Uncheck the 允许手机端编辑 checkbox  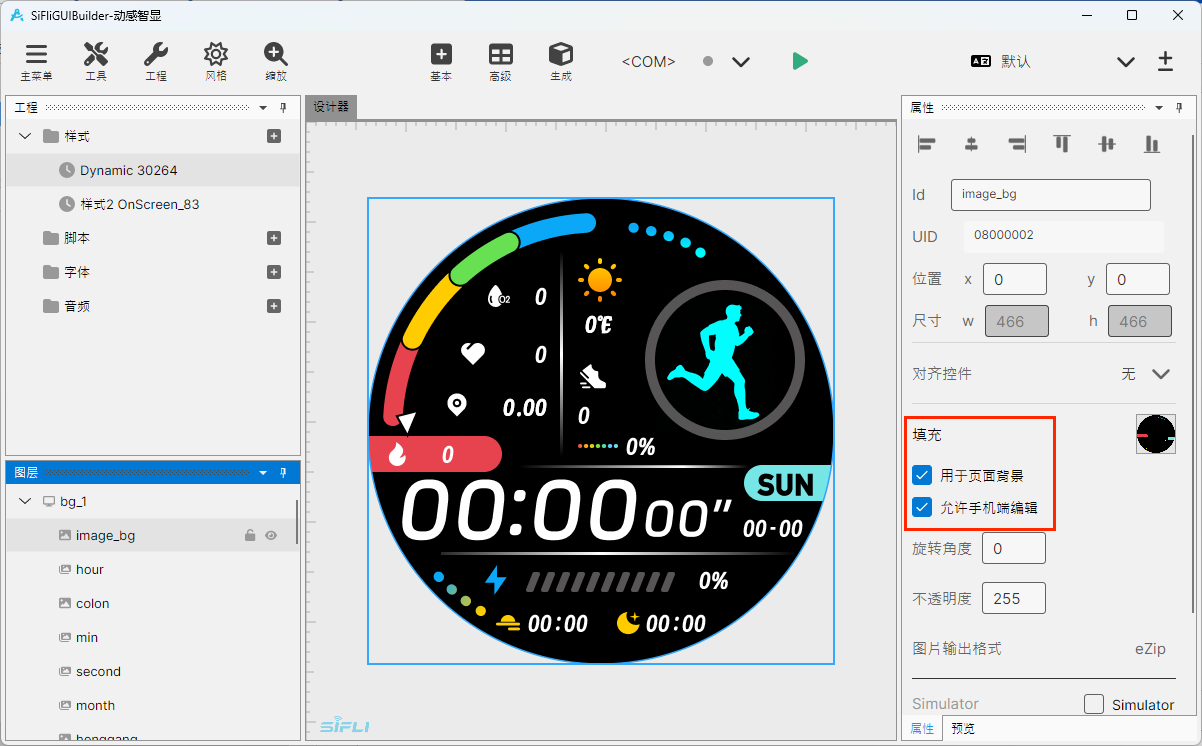pyautogui.click(x=922, y=507)
